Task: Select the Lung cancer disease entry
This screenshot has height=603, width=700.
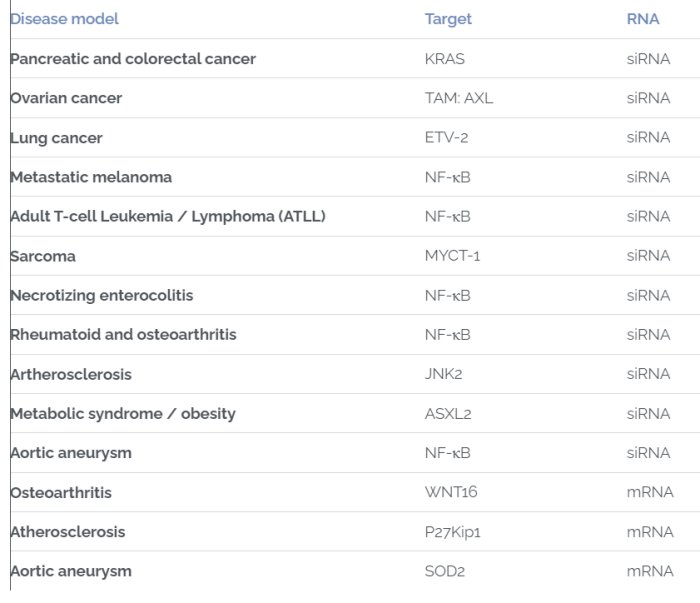Action: click(x=56, y=138)
